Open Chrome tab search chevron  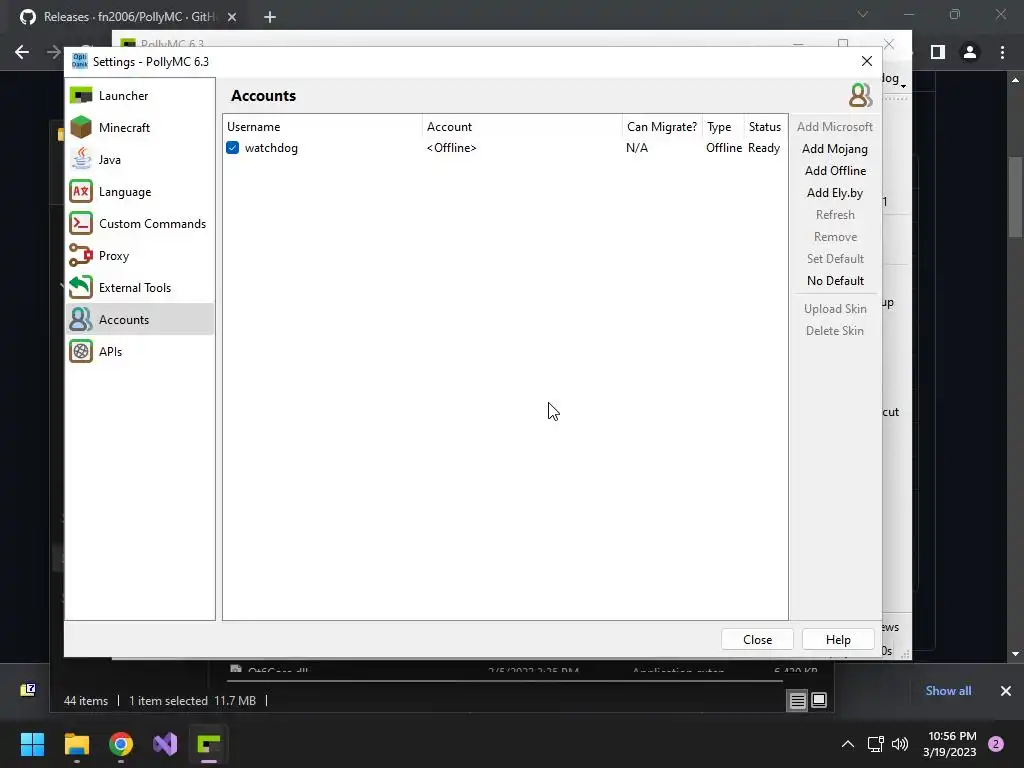click(x=863, y=14)
